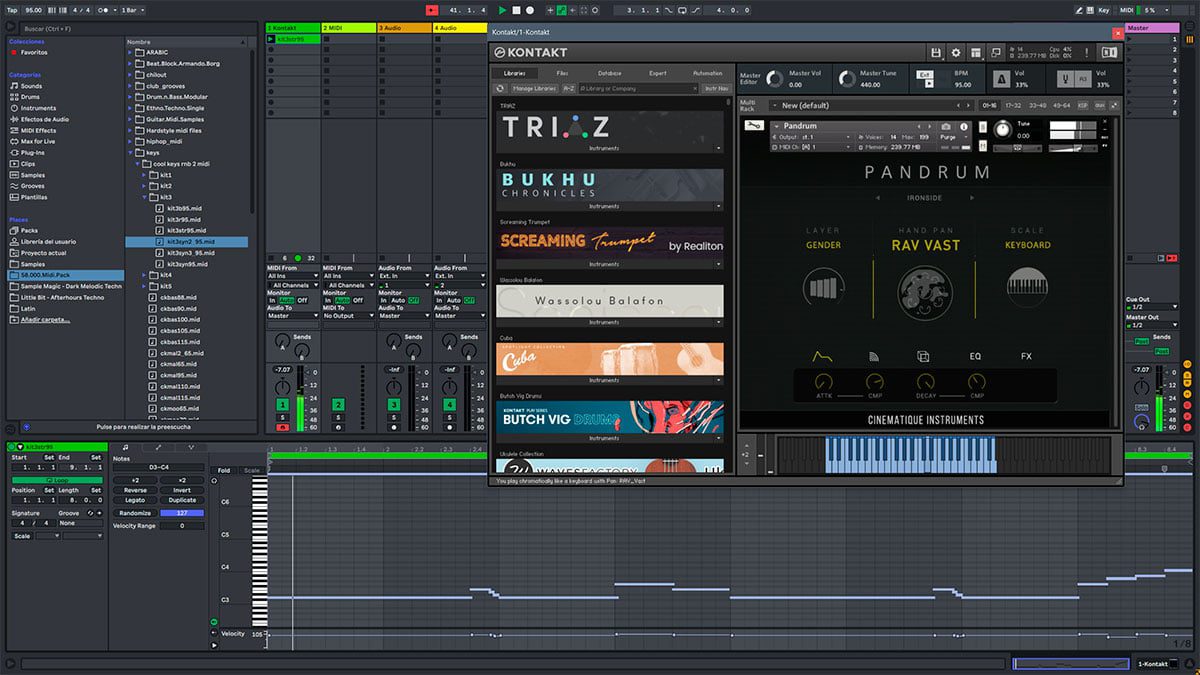
Task: Select Samples category in browser
Action: (33, 175)
